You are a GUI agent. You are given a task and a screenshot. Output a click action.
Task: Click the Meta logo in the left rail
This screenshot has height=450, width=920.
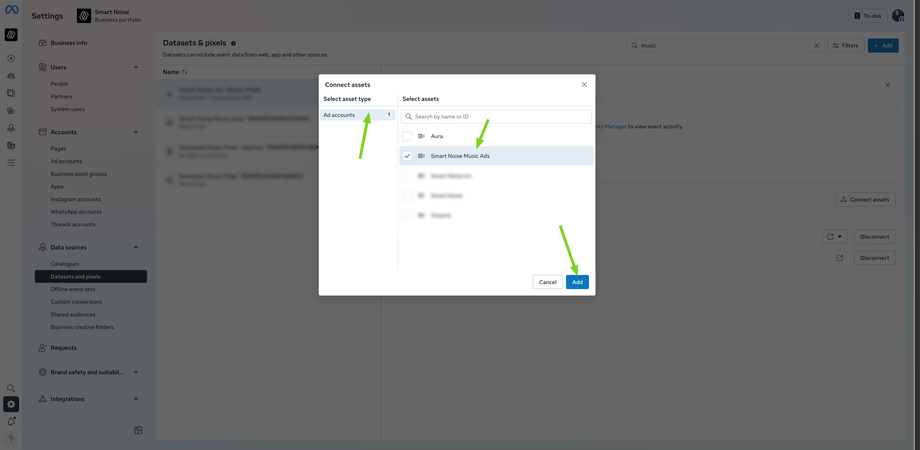11,10
